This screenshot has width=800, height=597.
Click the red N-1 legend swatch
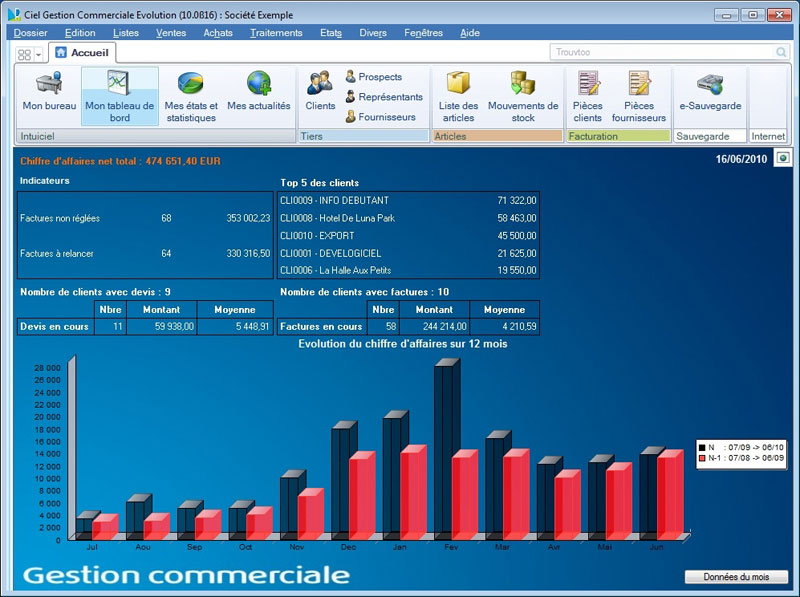[704, 458]
